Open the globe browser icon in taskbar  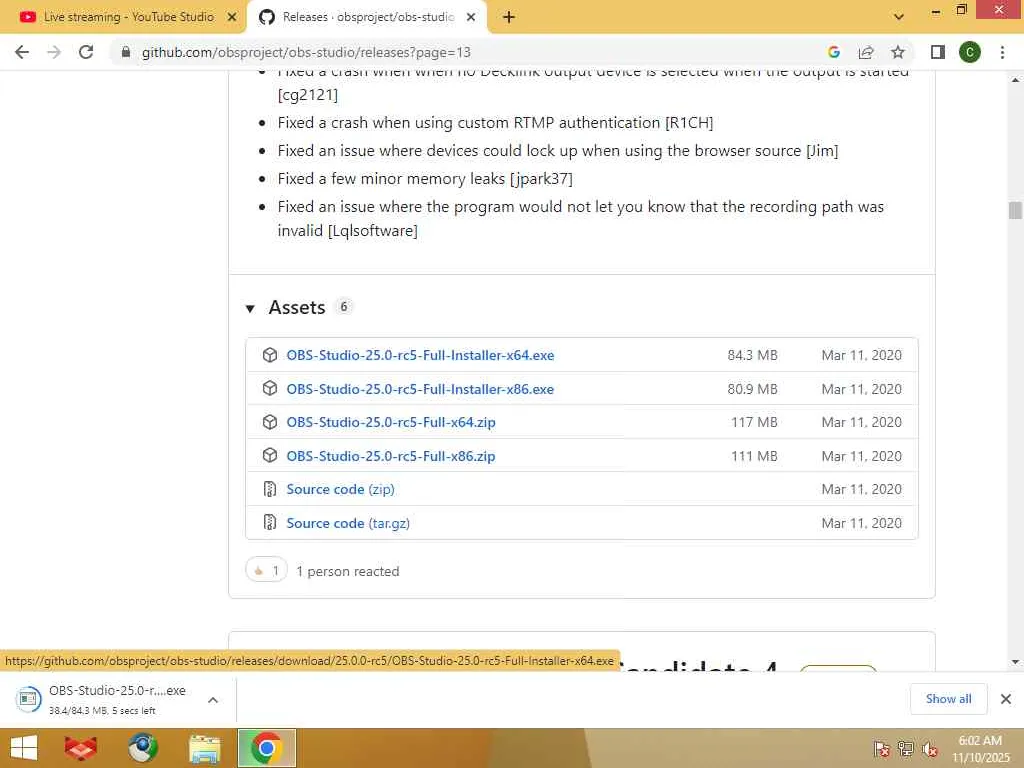point(143,748)
